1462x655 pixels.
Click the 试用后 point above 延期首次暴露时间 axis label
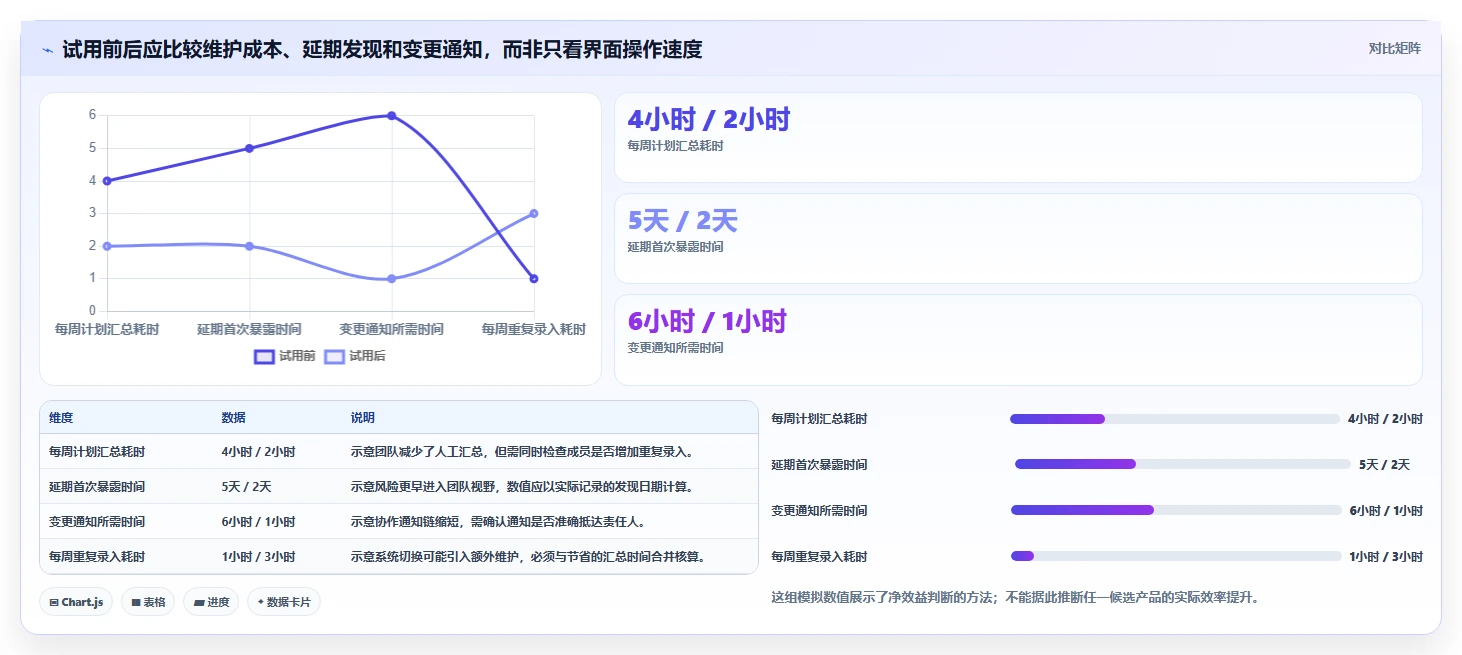(x=249, y=246)
